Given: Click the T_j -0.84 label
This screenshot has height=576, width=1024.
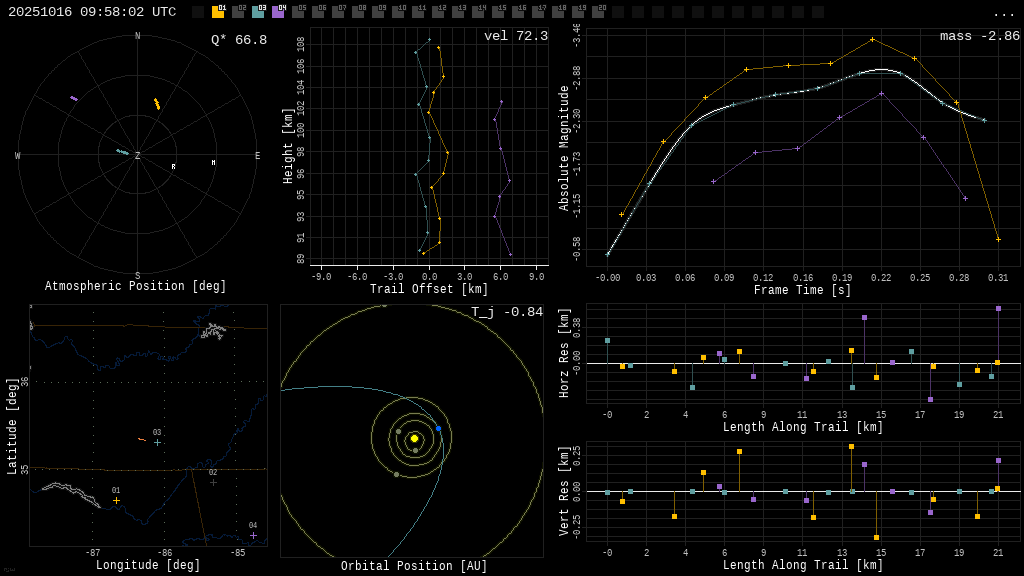Looking at the screenshot, I should click(507, 312).
